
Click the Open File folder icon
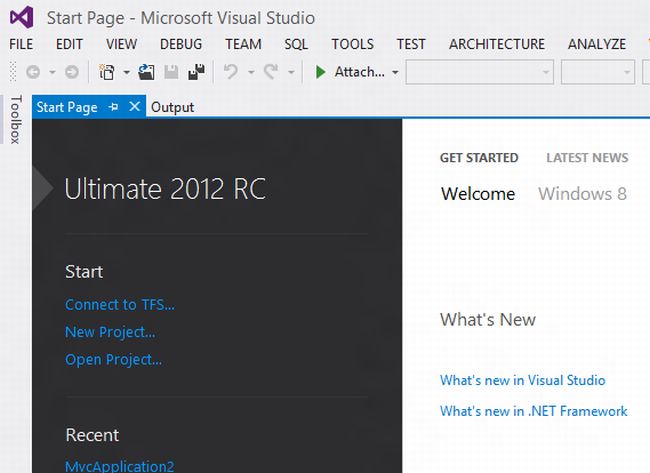146,72
